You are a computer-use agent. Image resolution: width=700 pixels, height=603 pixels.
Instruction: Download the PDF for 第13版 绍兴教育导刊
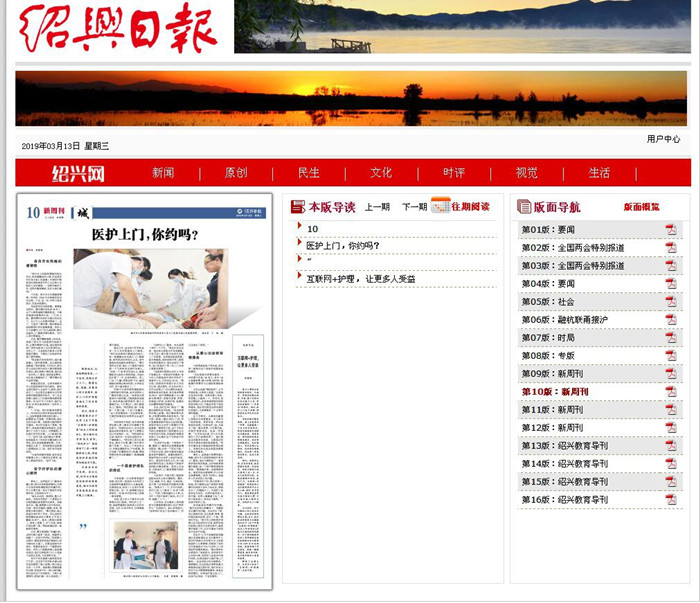(x=671, y=446)
